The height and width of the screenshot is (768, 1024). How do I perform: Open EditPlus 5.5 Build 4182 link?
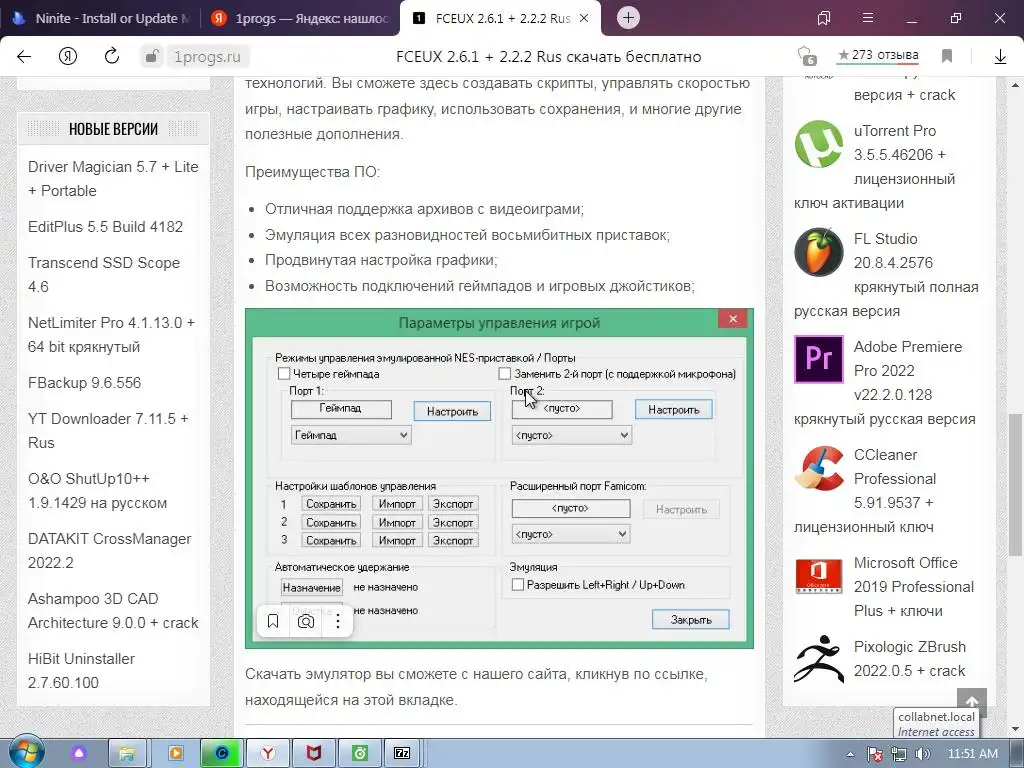pyautogui.click(x=105, y=227)
